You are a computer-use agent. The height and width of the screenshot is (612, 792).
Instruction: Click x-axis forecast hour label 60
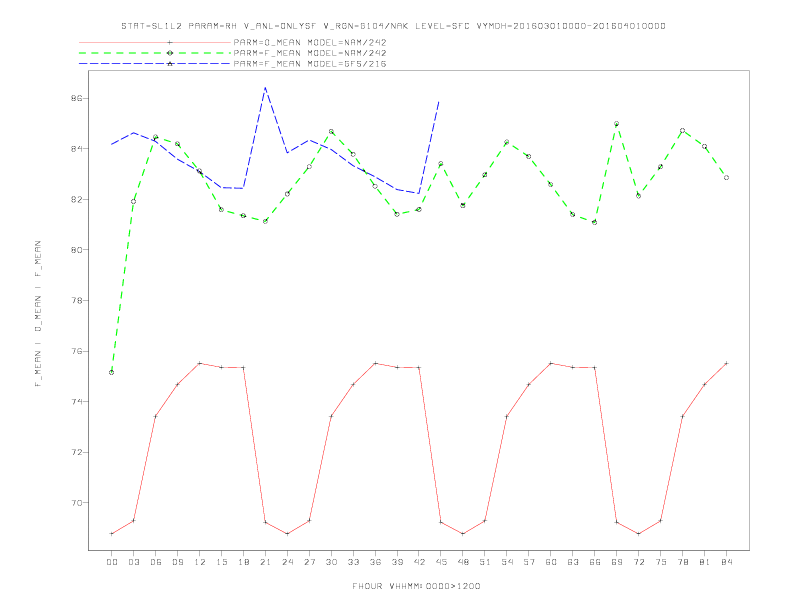point(551,562)
